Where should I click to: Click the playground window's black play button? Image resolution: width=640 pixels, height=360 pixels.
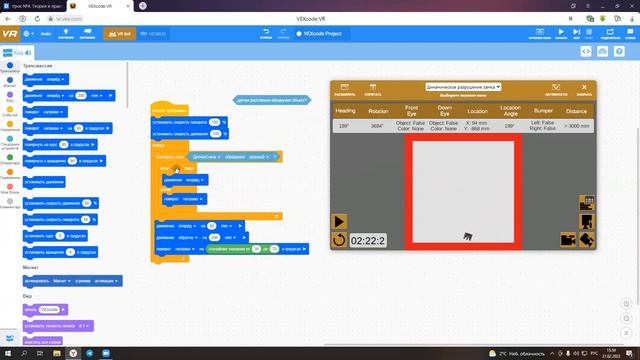339,222
